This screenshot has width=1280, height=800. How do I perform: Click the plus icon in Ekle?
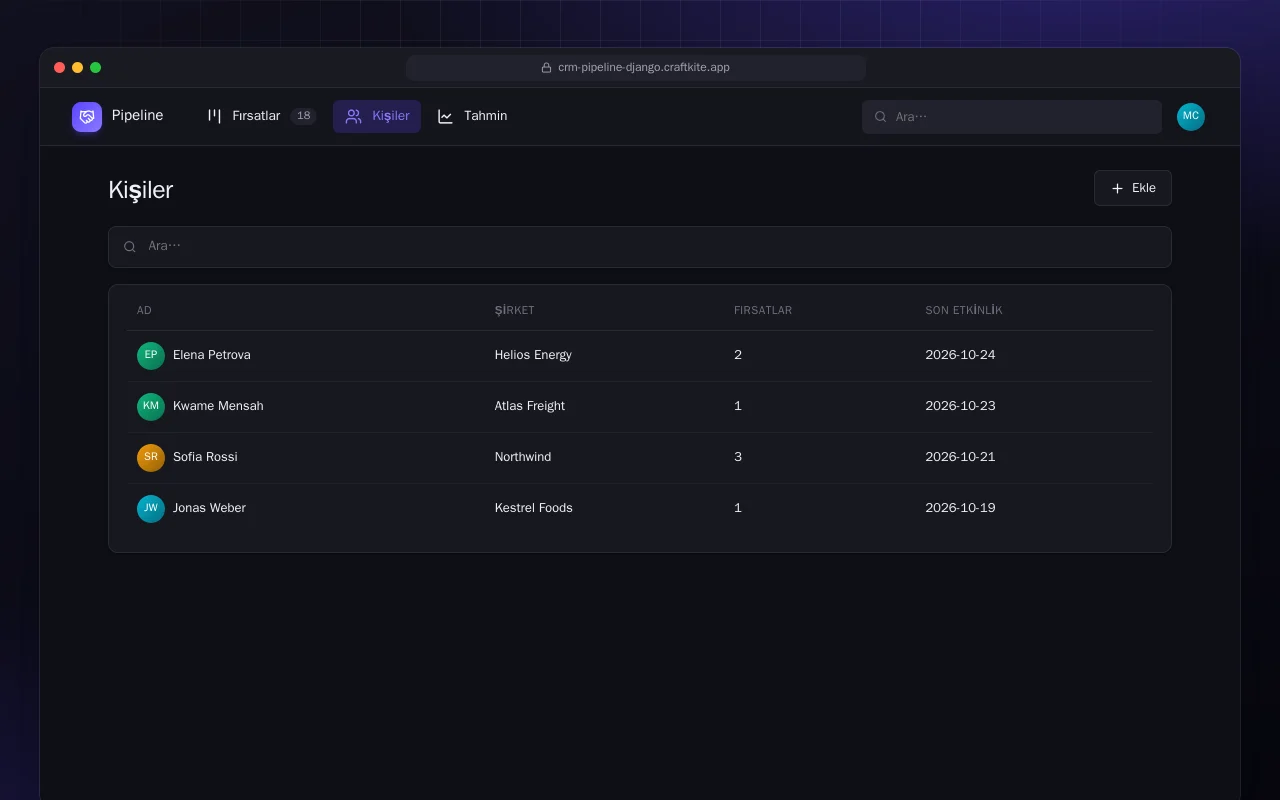coord(1118,188)
